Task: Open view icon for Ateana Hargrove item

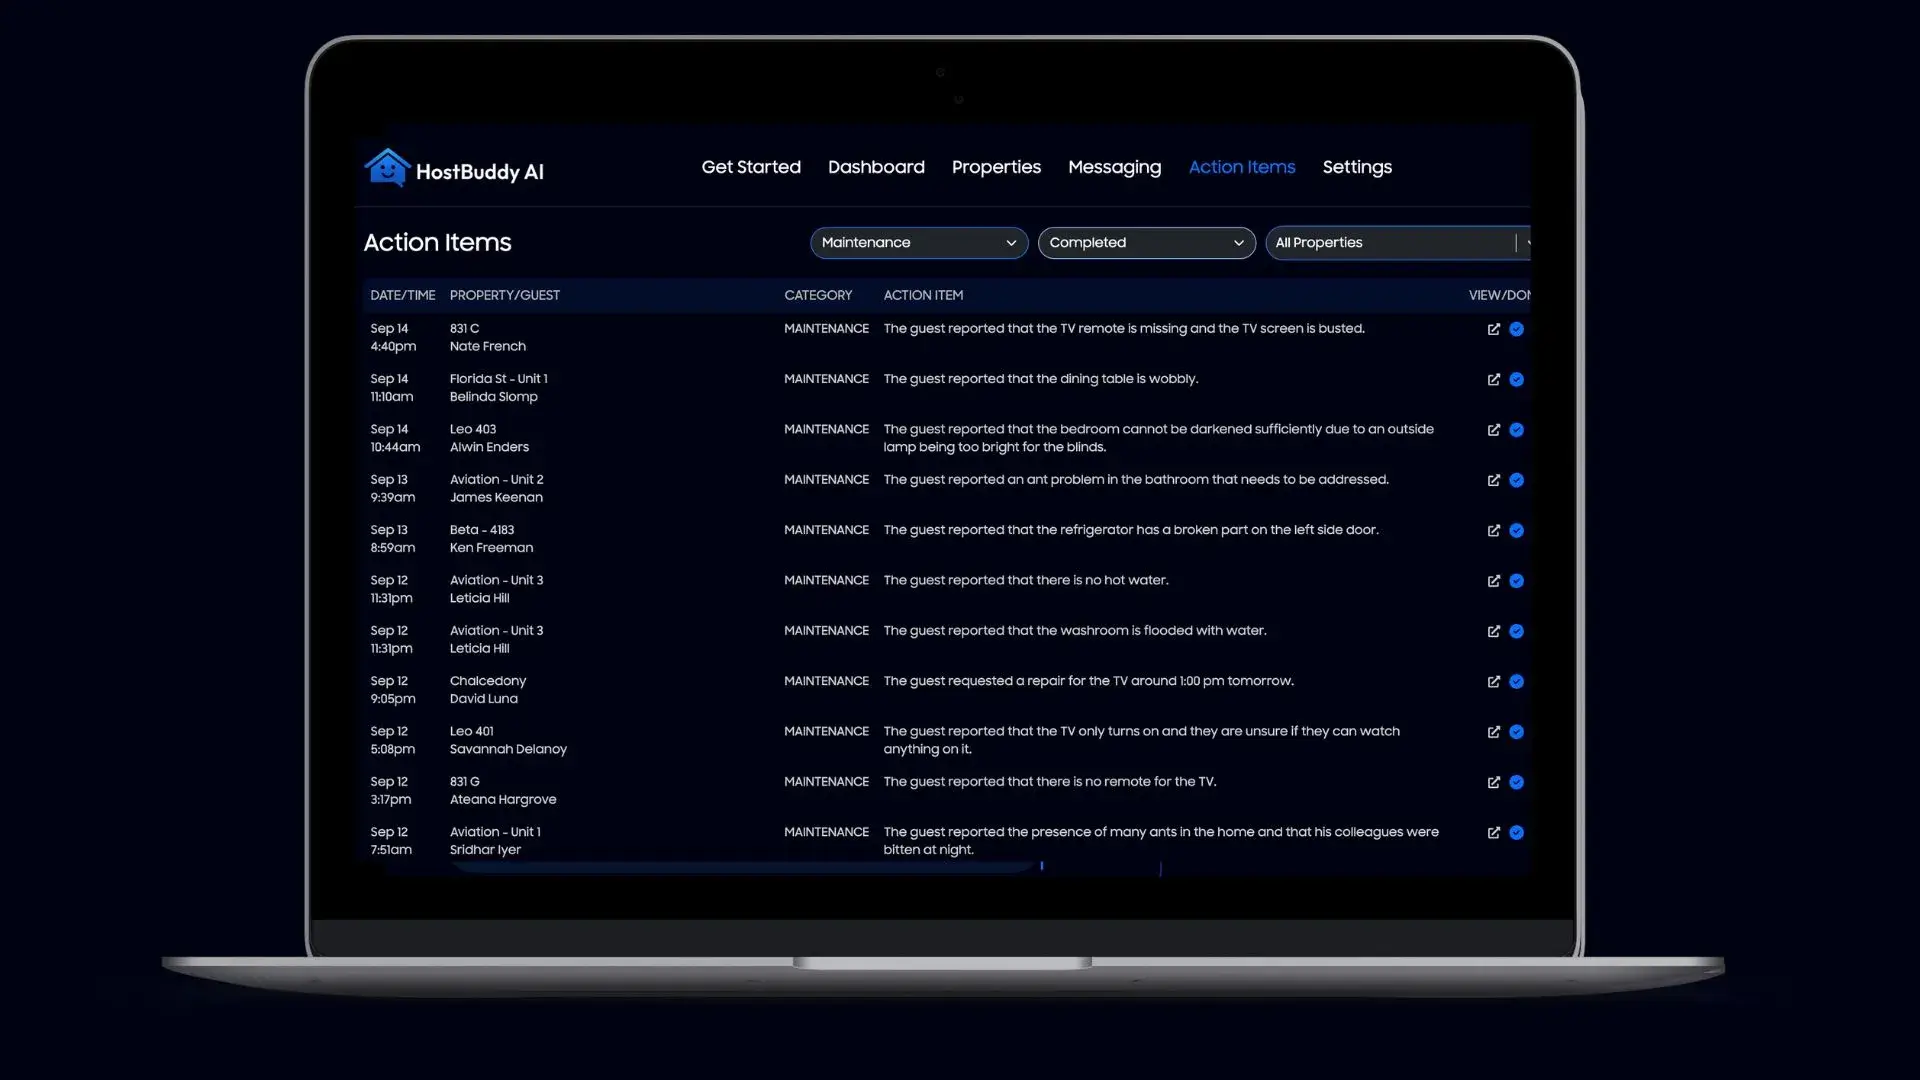Action: (x=1493, y=783)
